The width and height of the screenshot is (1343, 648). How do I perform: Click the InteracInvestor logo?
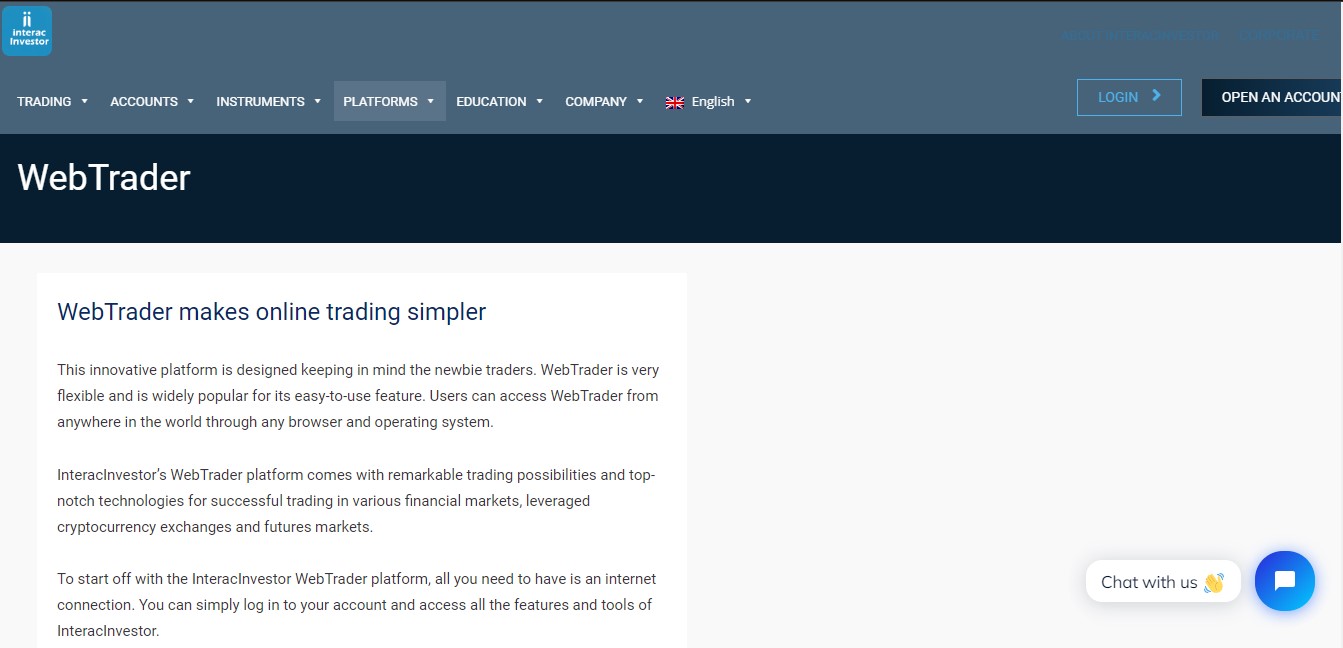click(27, 31)
